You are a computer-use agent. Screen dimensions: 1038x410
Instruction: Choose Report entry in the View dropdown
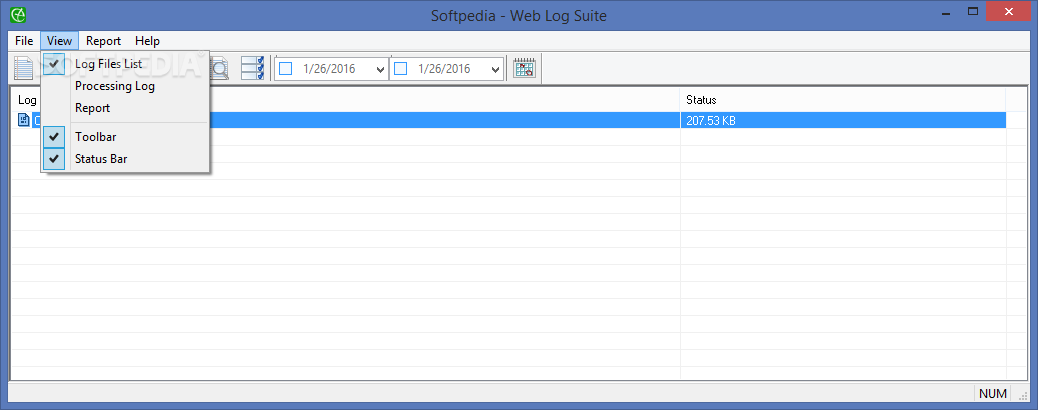[x=126, y=108]
